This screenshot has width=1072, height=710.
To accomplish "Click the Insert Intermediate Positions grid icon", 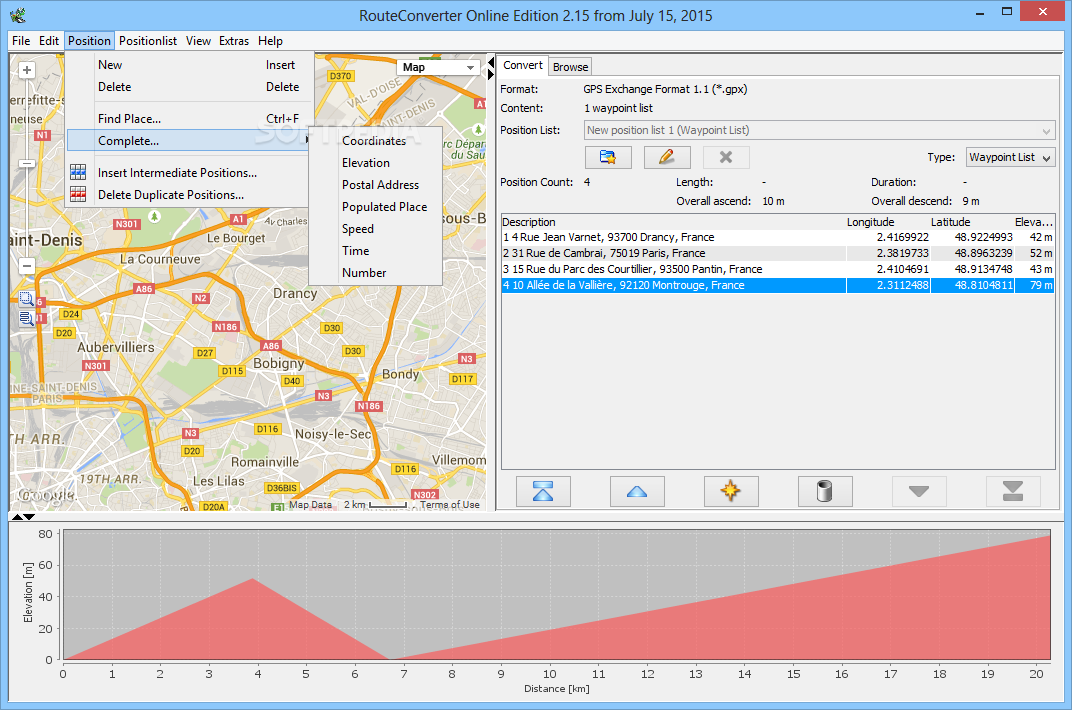I will 78,172.
